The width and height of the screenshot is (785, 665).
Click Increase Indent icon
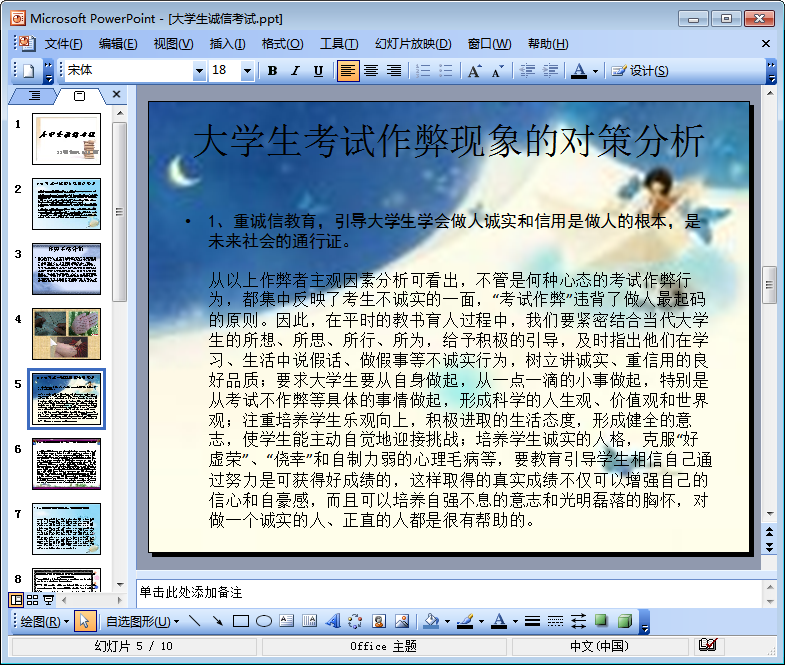[x=550, y=71]
